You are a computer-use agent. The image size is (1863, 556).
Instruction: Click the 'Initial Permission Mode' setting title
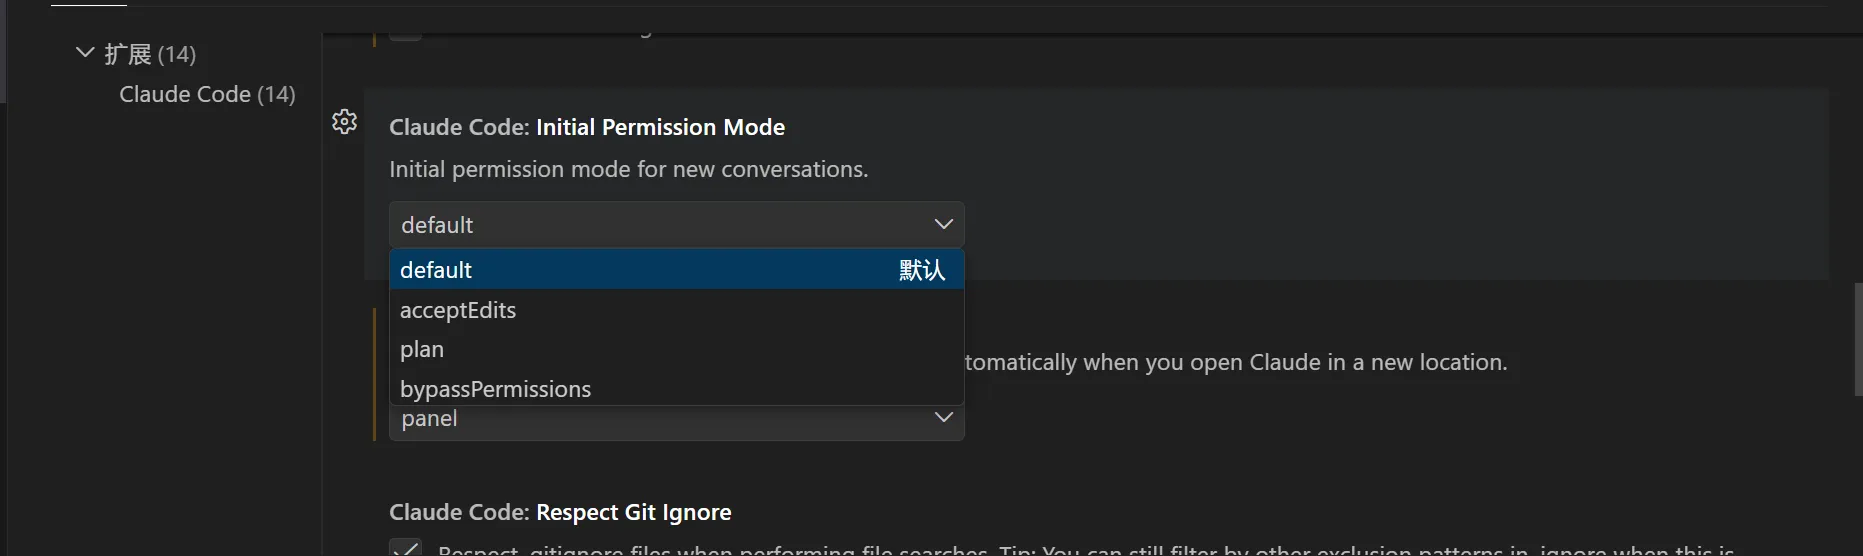pyautogui.click(x=660, y=127)
